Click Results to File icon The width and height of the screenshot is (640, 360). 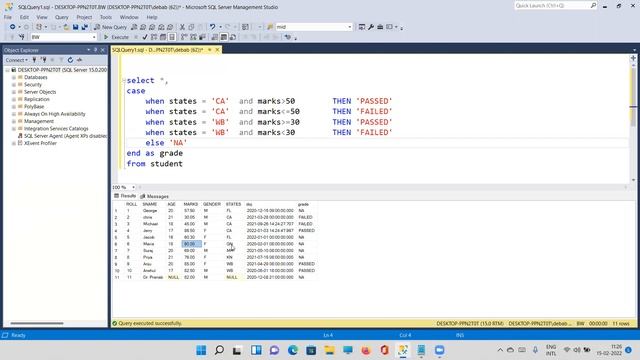(x=233, y=37)
